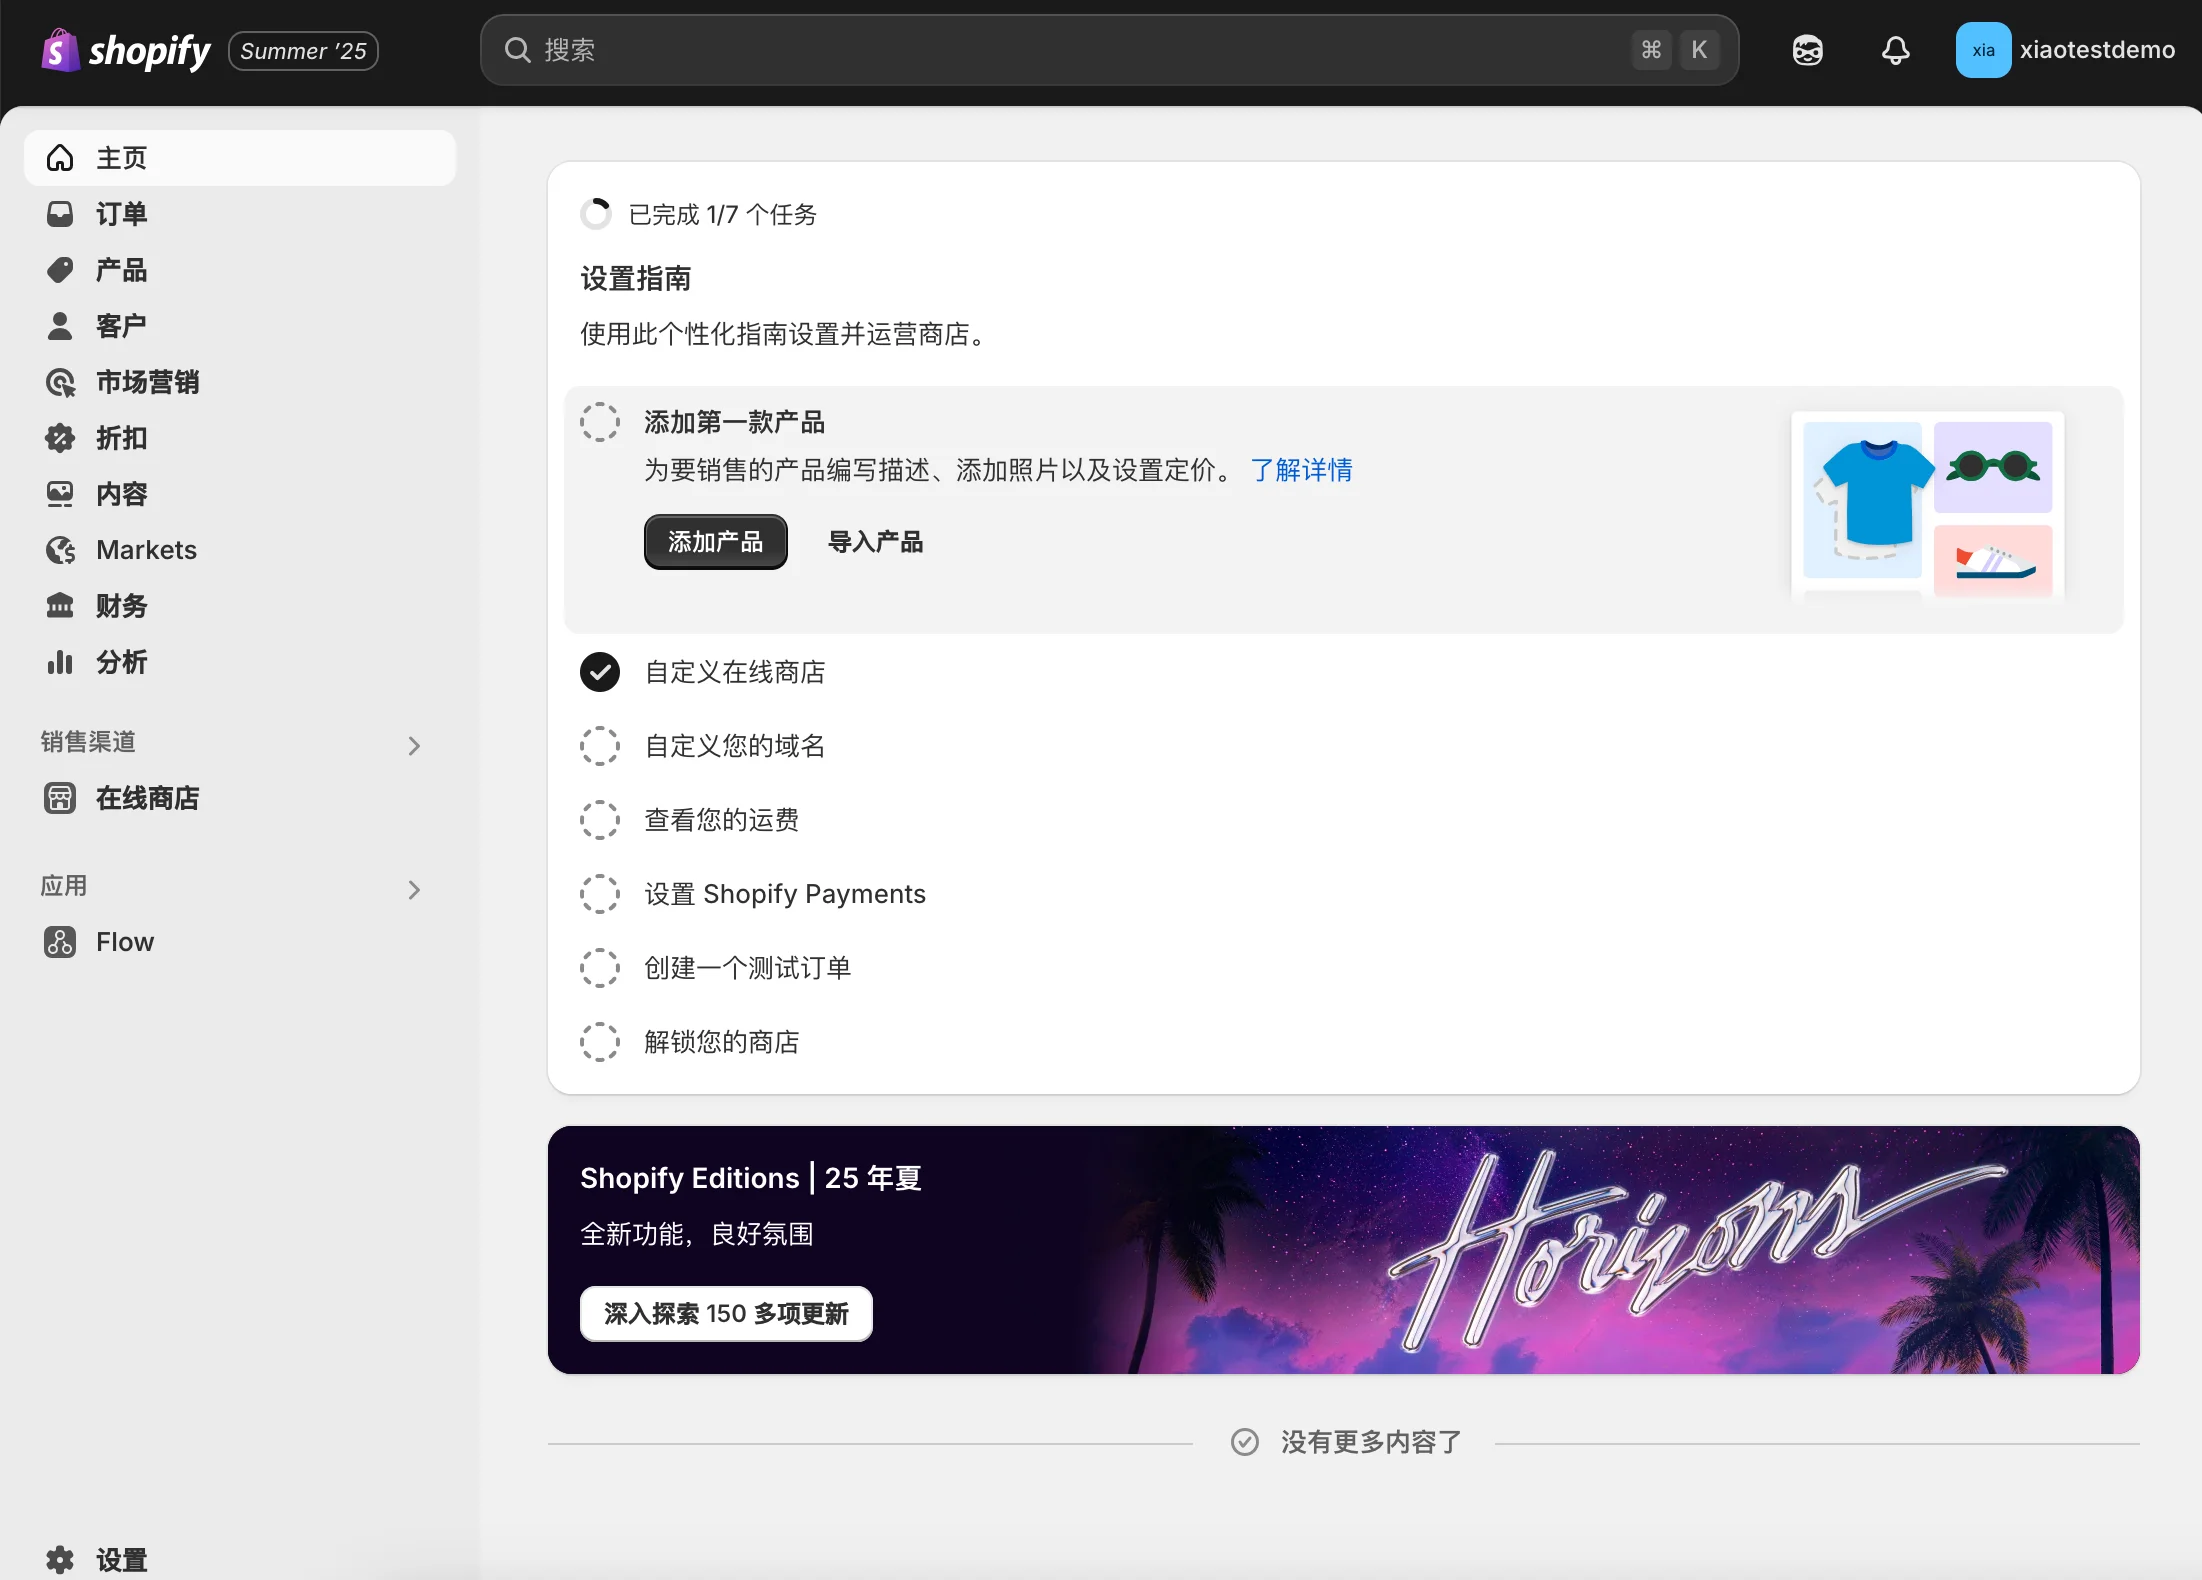Screen dimensions: 2202x1580
Task: Click the 导入产品 button
Action: point(875,542)
